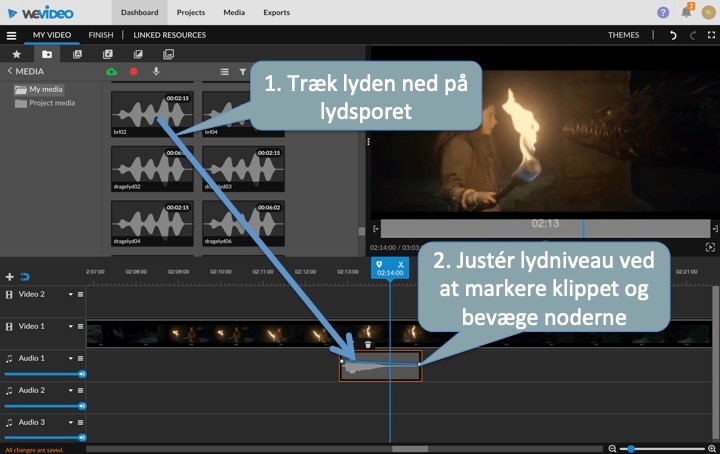
Task: Split clip with playhead scissors icon
Action: click(x=400, y=264)
